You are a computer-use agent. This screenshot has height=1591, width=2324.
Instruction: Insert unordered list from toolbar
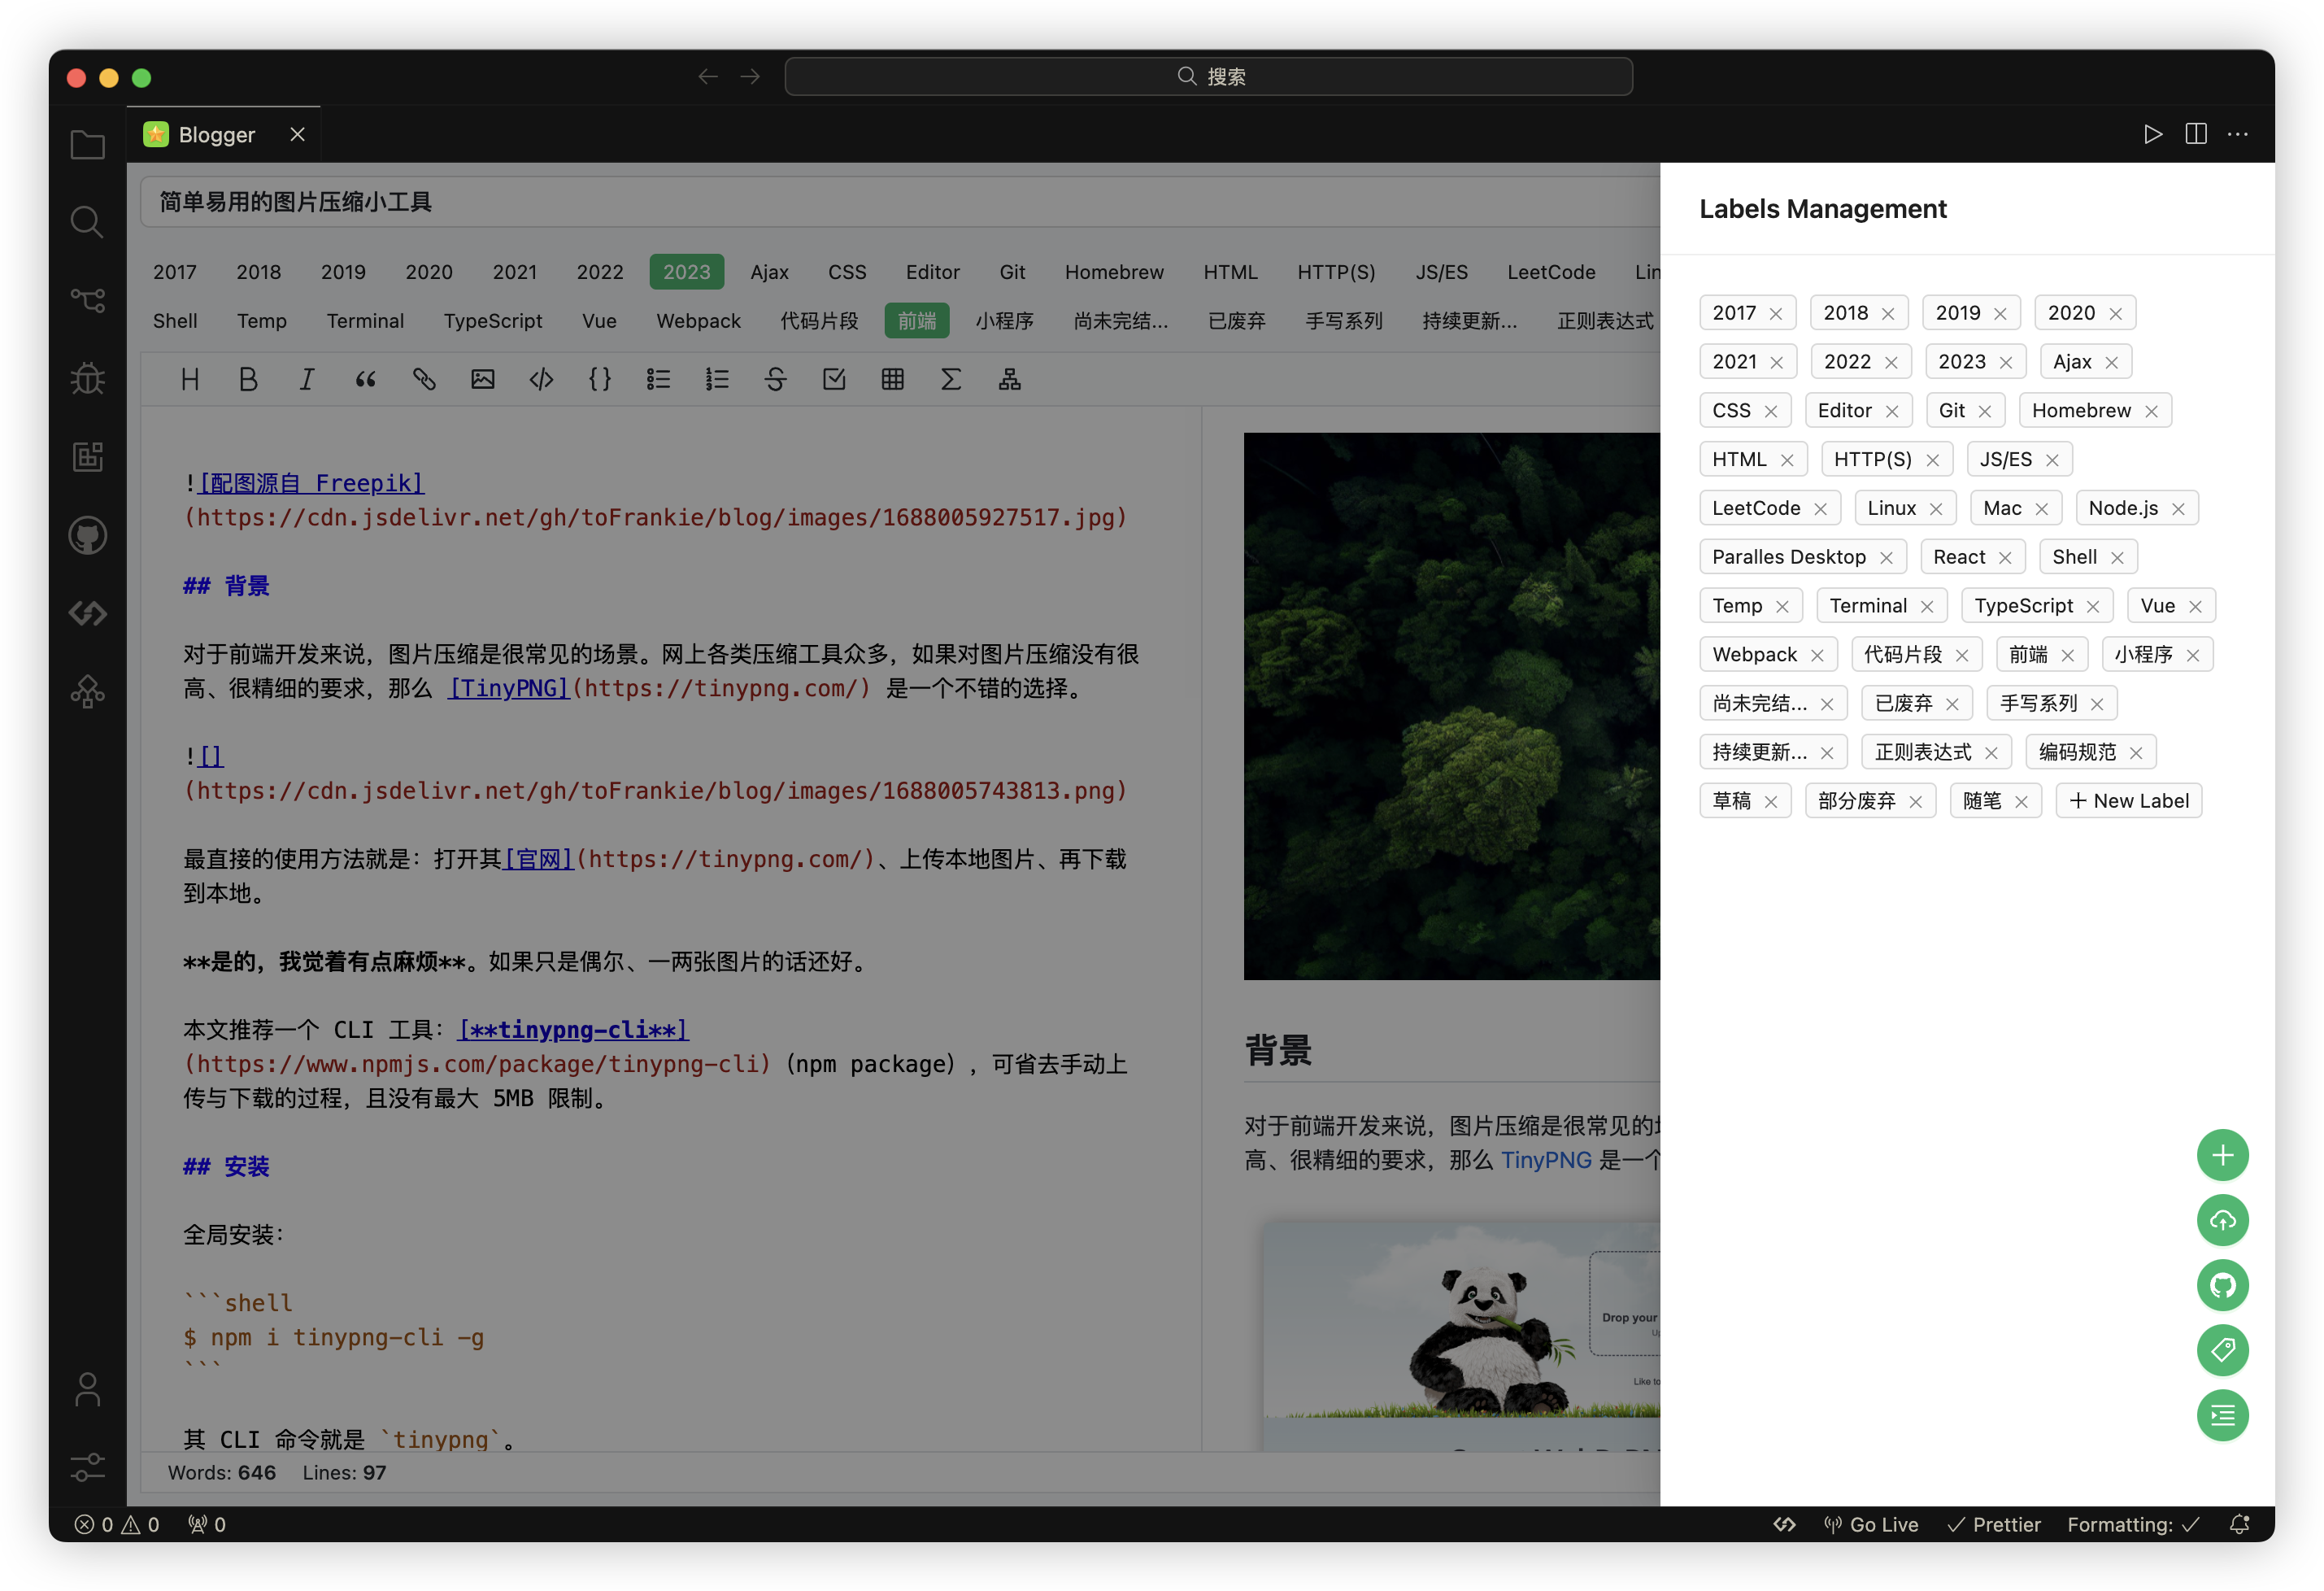pyautogui.click(x=658, y=379)
